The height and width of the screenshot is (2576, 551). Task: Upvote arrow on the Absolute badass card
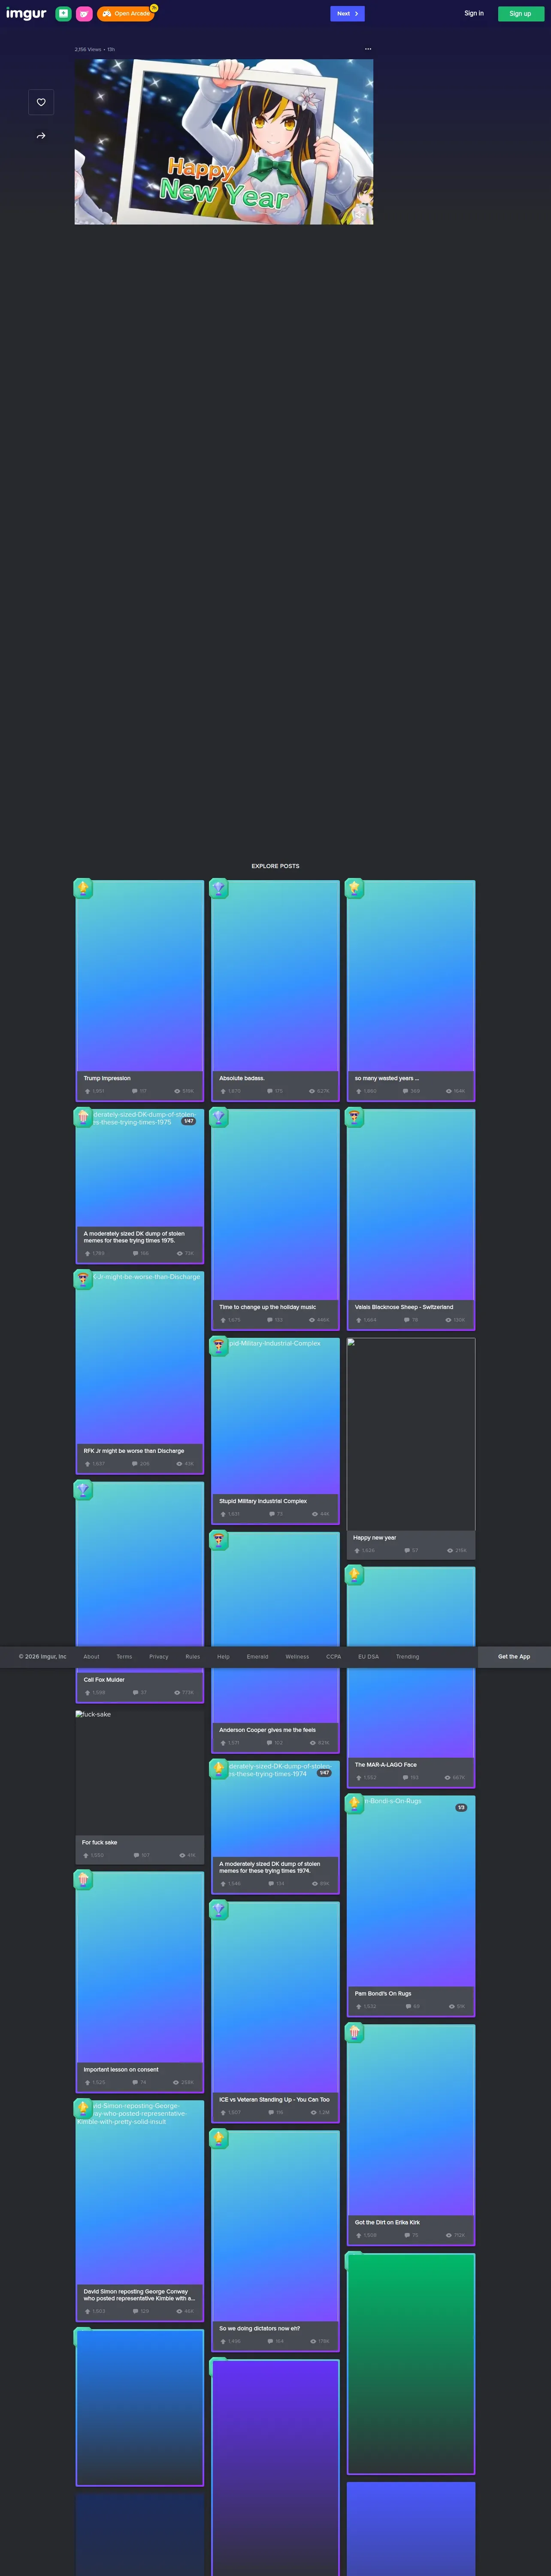pyautogui.click(x=223, y=1091)
